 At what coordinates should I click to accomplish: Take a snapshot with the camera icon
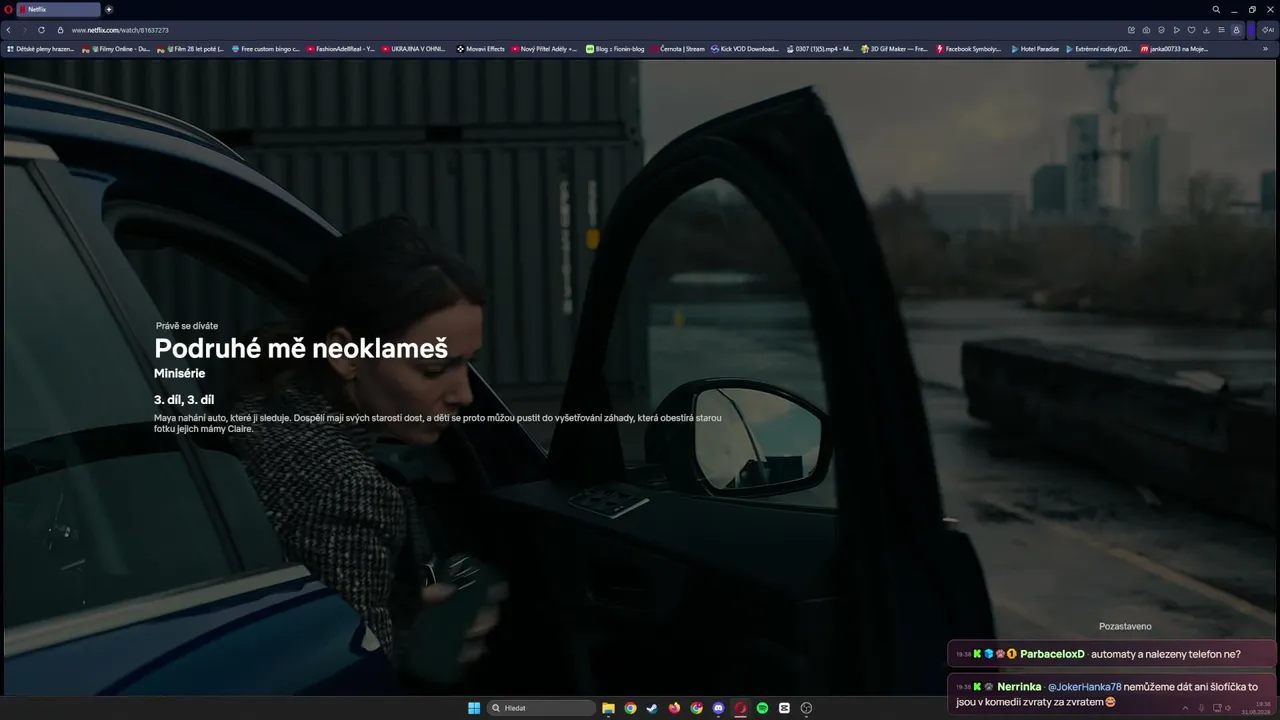[1146, 30]
